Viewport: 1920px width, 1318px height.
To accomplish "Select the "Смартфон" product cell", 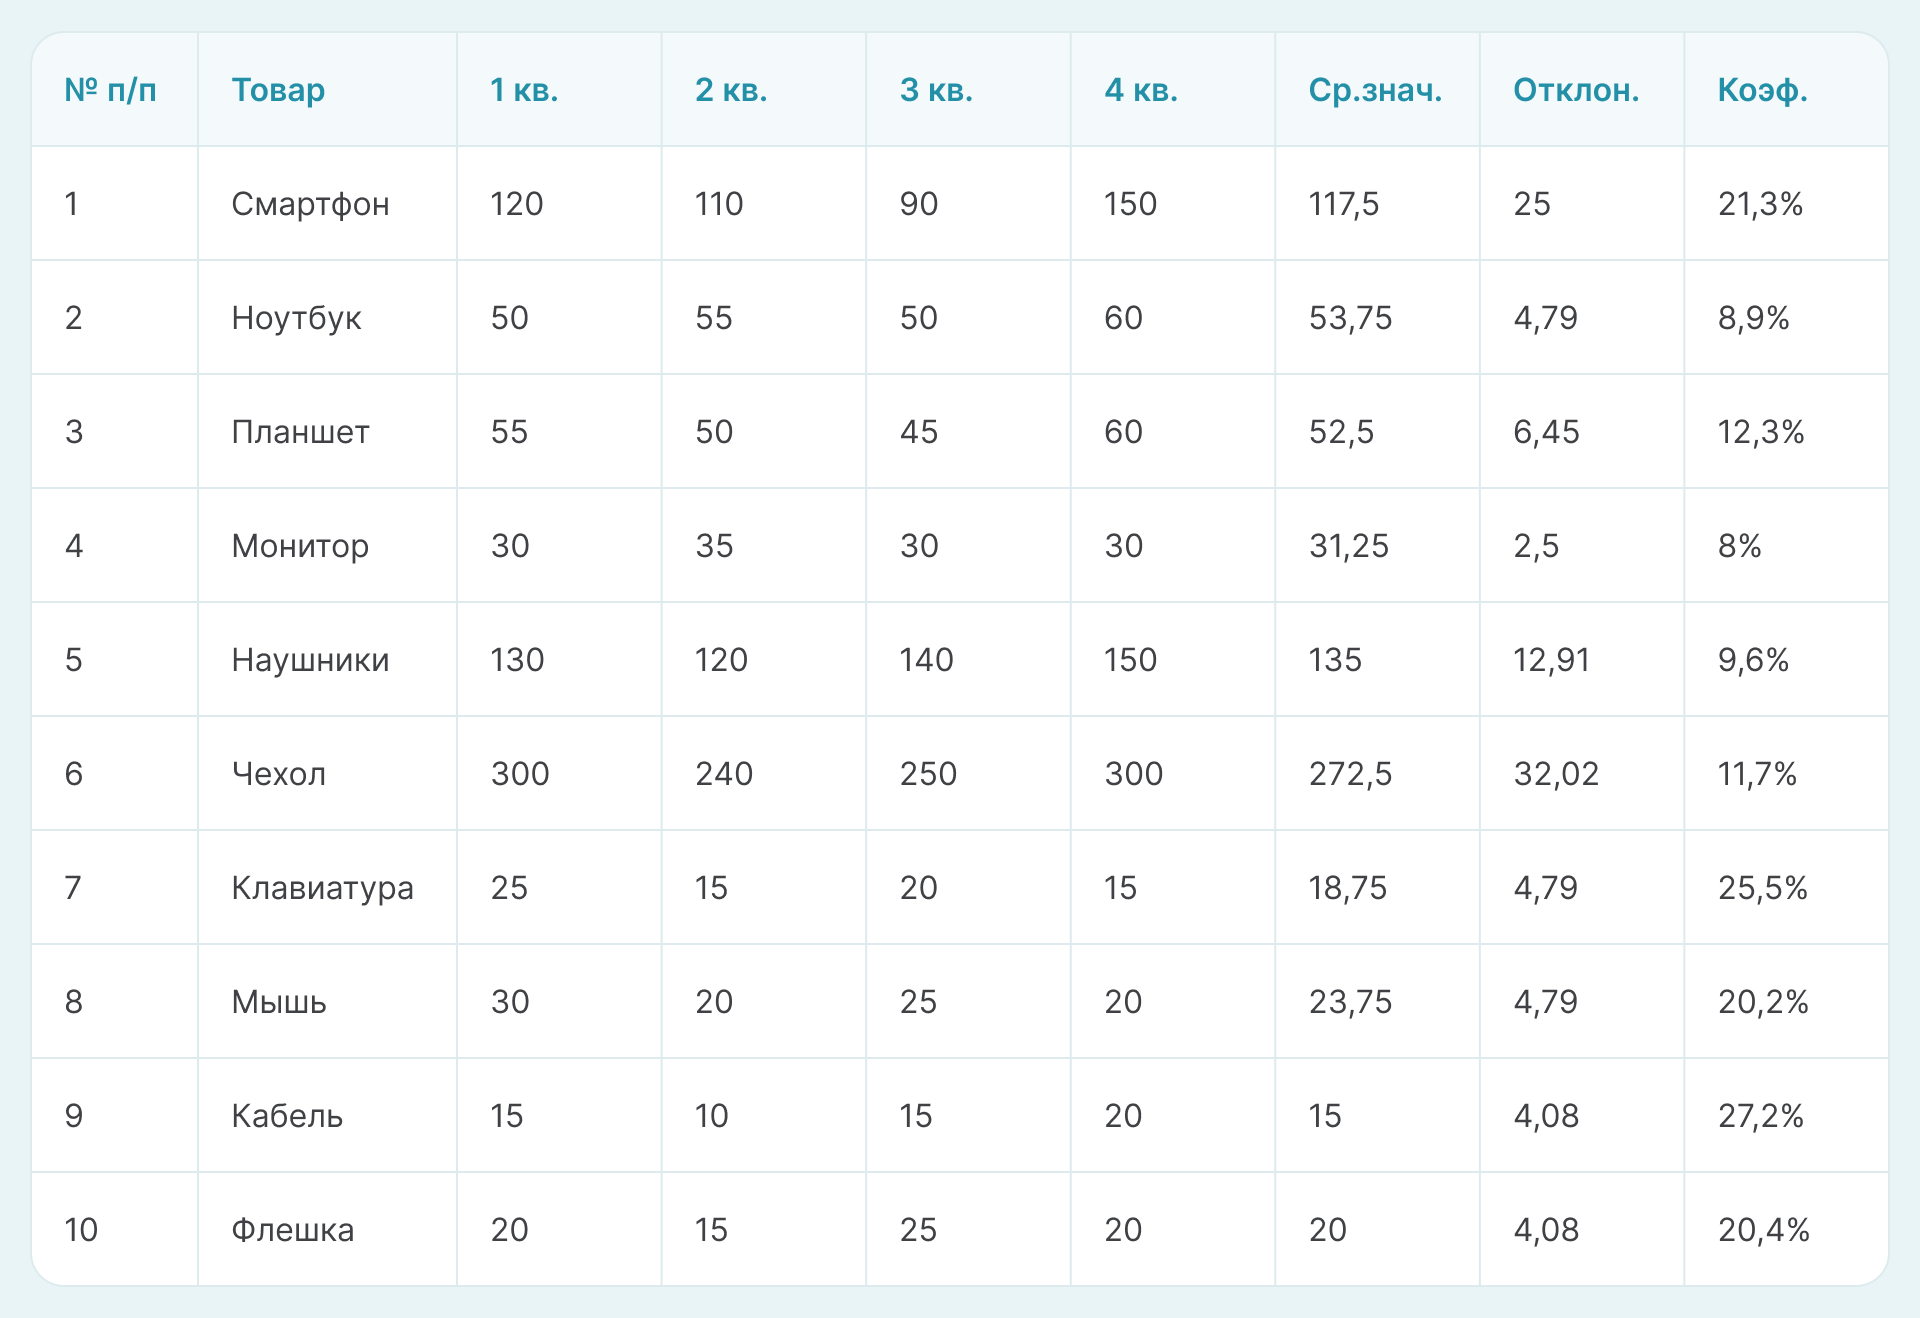I will pos(310,204).
